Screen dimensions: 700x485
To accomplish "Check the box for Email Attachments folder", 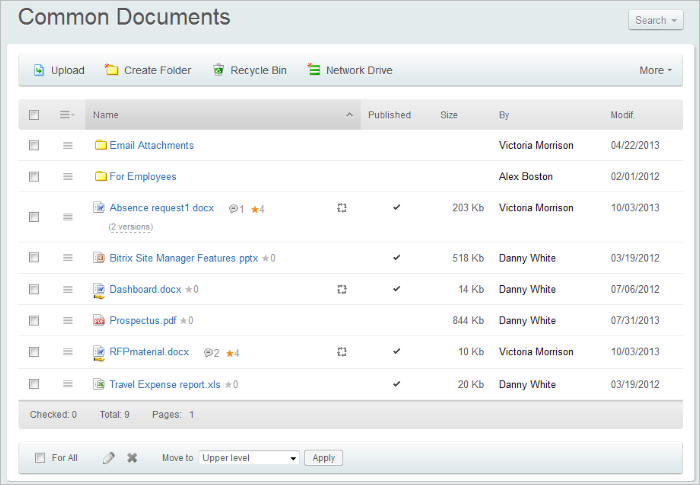I will click(x=34, y=146).
